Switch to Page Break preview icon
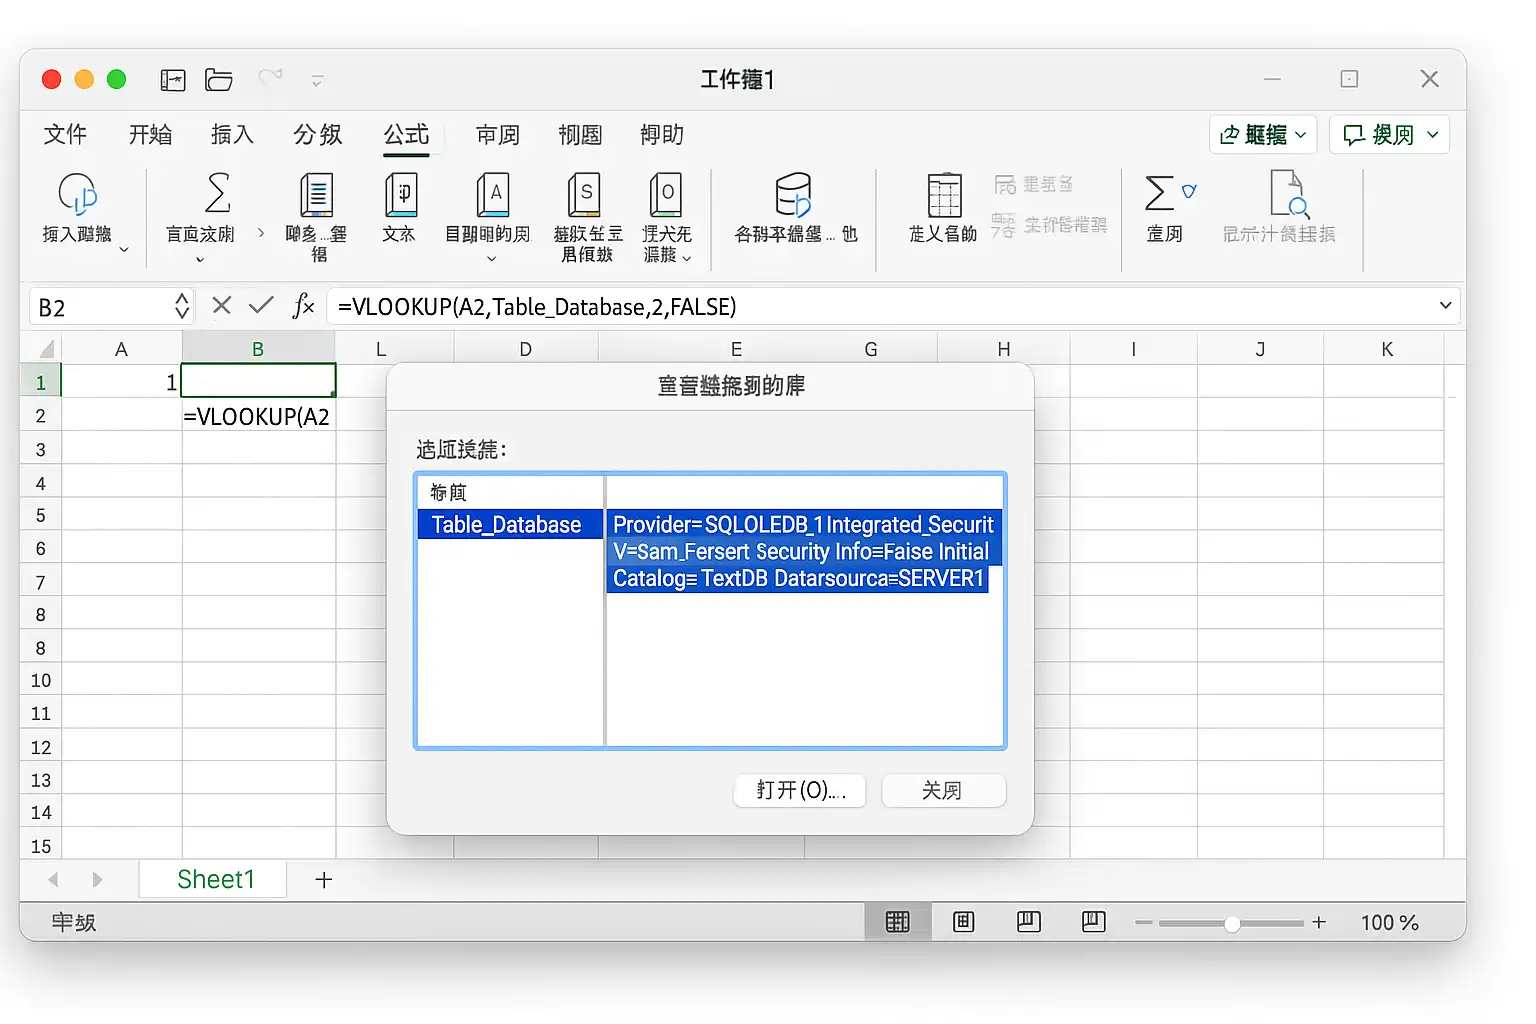 pos(1028,922)
